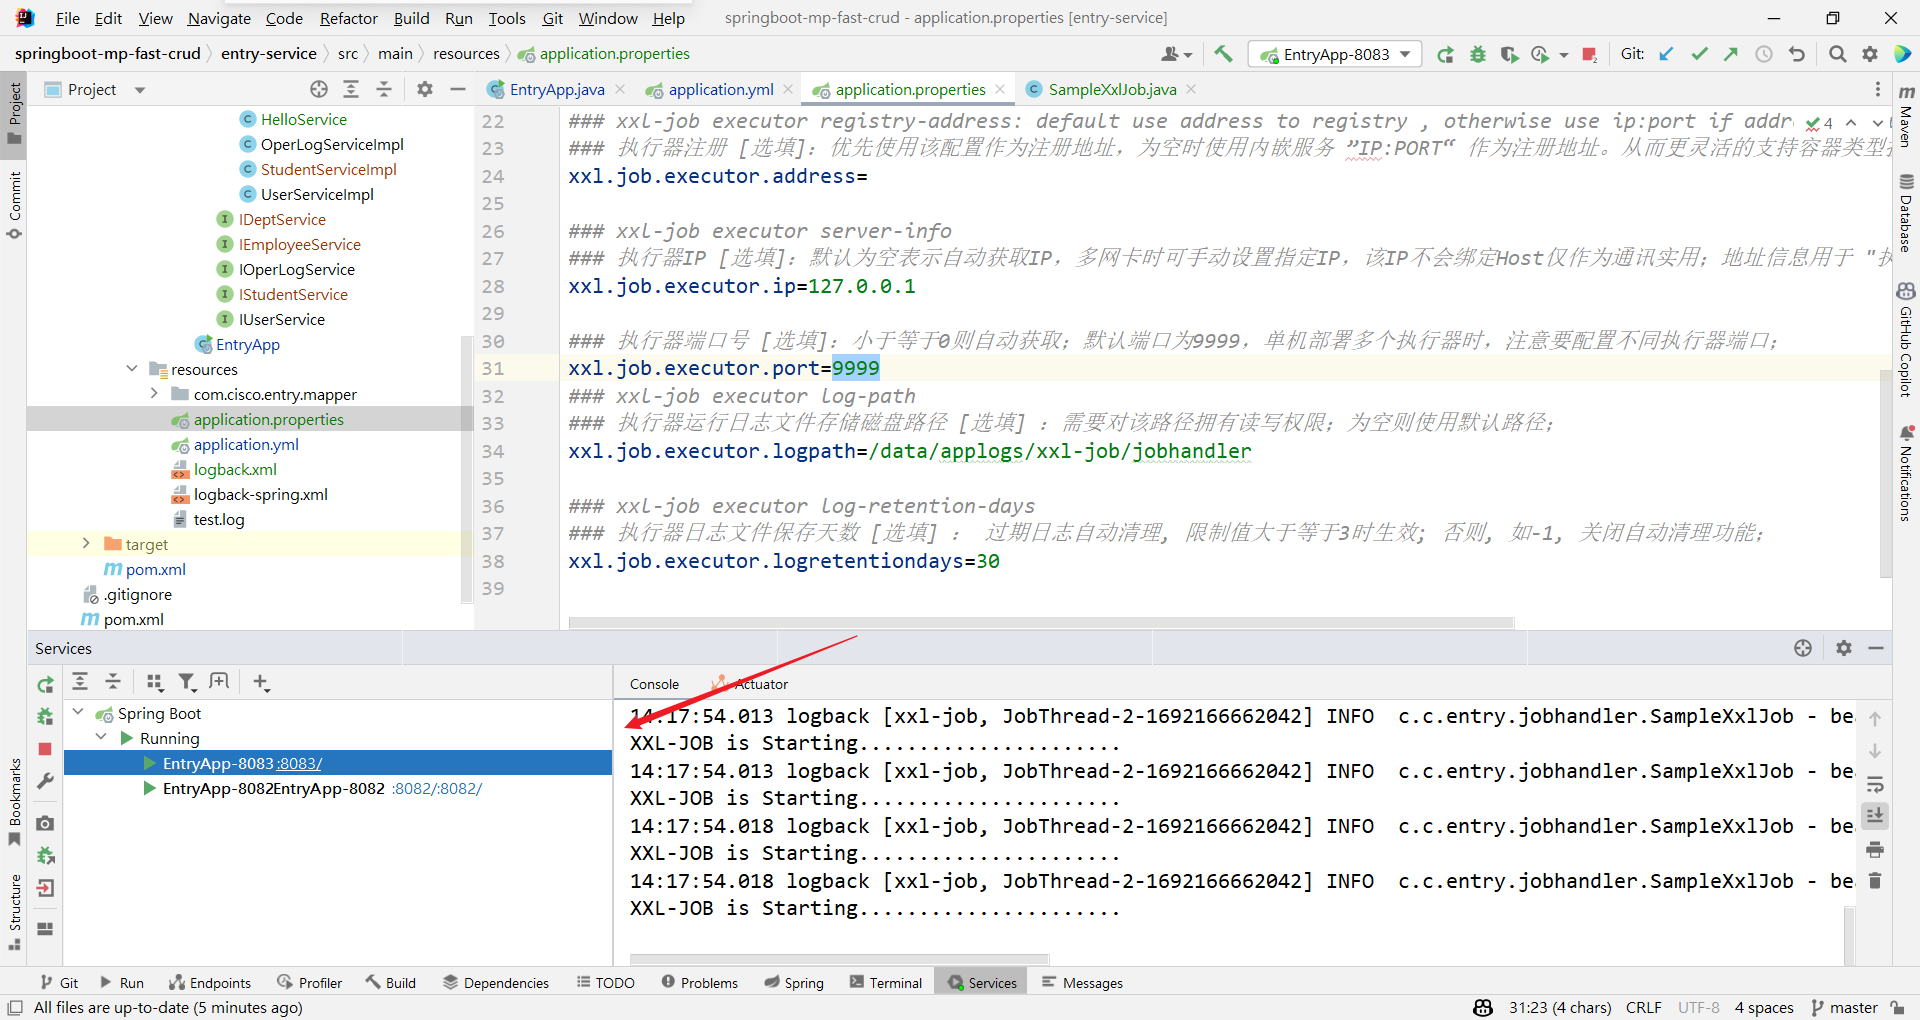This screenshot has height=1020, width=1920.
Task: Collapse Running node in Services
Action: tap(101, 737)
